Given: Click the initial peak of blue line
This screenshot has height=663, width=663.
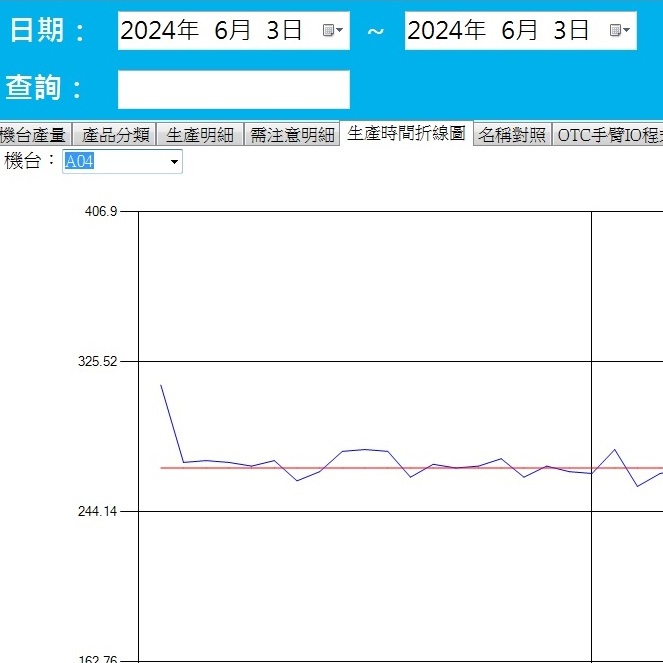Looking at the screenshot, I should pyautogui.click(x=161, y=385).
